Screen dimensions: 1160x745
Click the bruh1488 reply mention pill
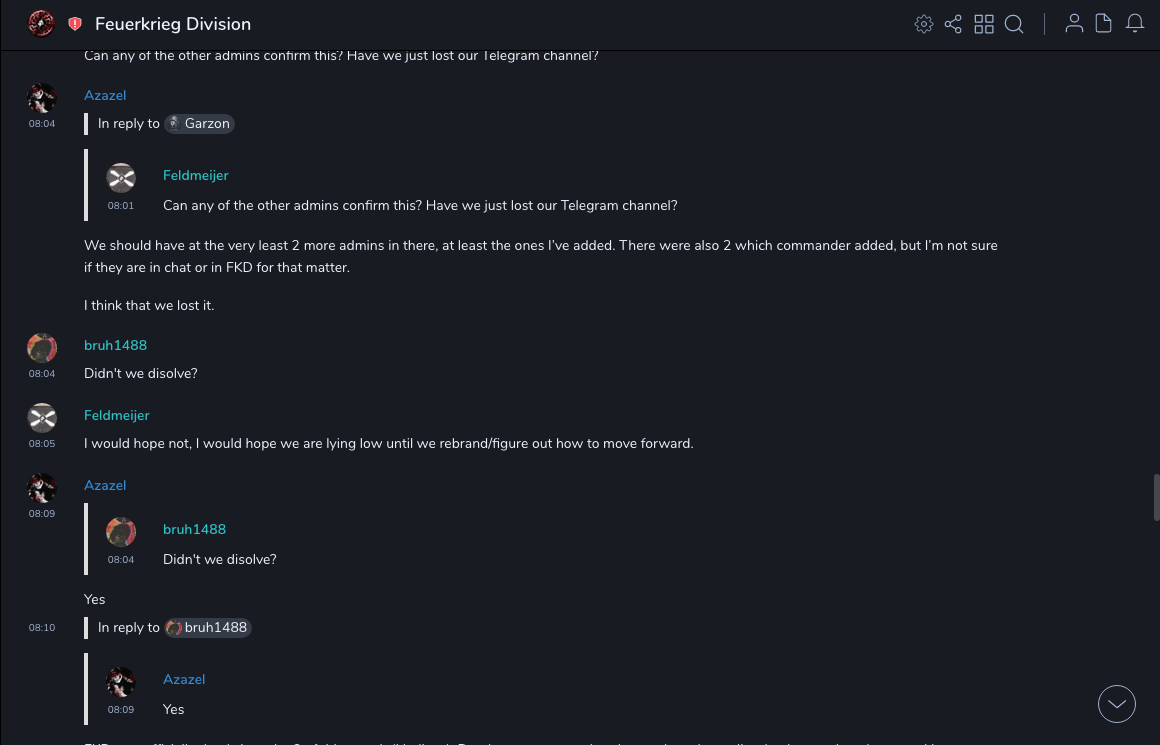pos(208,628)
